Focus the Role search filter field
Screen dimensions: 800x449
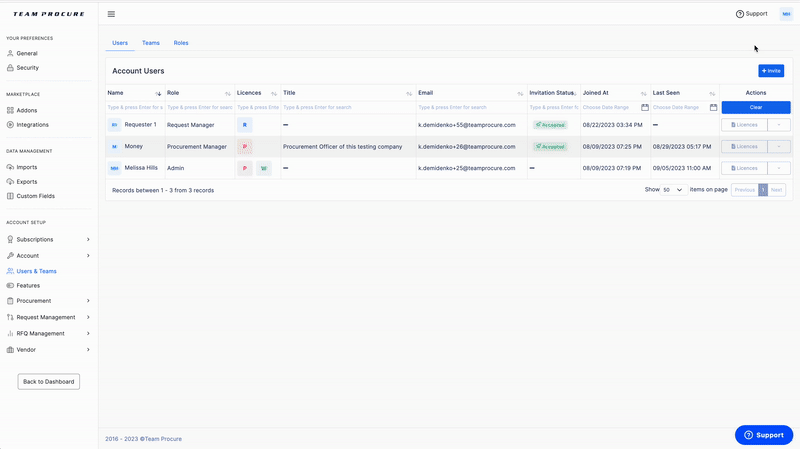[x=199, y=108]
